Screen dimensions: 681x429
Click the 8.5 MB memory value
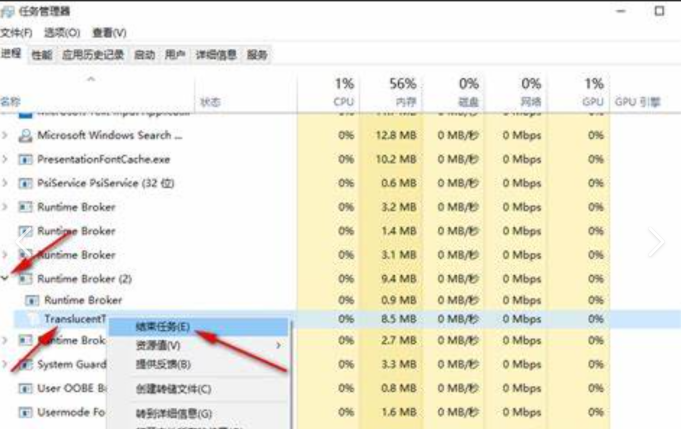399,319
